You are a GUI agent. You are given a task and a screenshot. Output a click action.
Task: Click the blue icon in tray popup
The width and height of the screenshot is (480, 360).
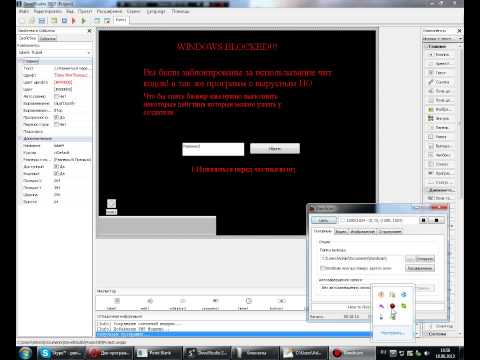pyautogui.click(x=404, y=294)
